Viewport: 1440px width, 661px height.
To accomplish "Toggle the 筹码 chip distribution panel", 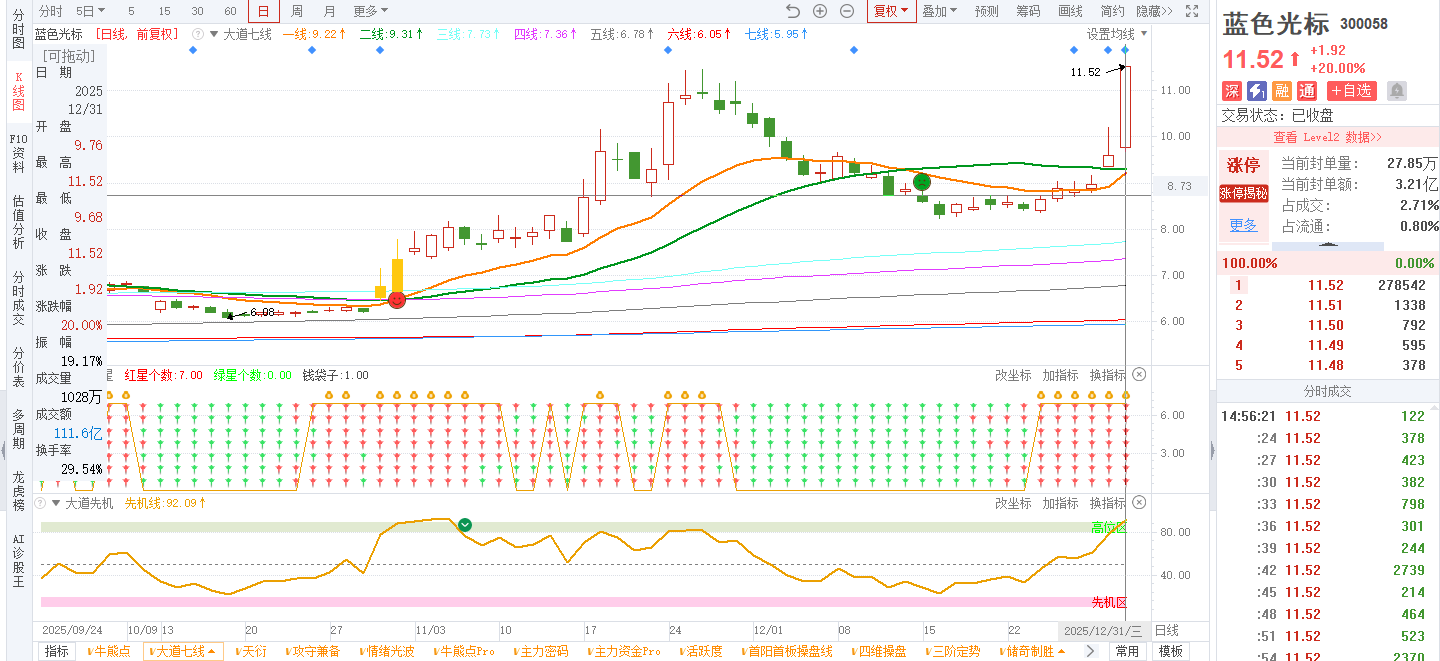I will point(1028,11).
